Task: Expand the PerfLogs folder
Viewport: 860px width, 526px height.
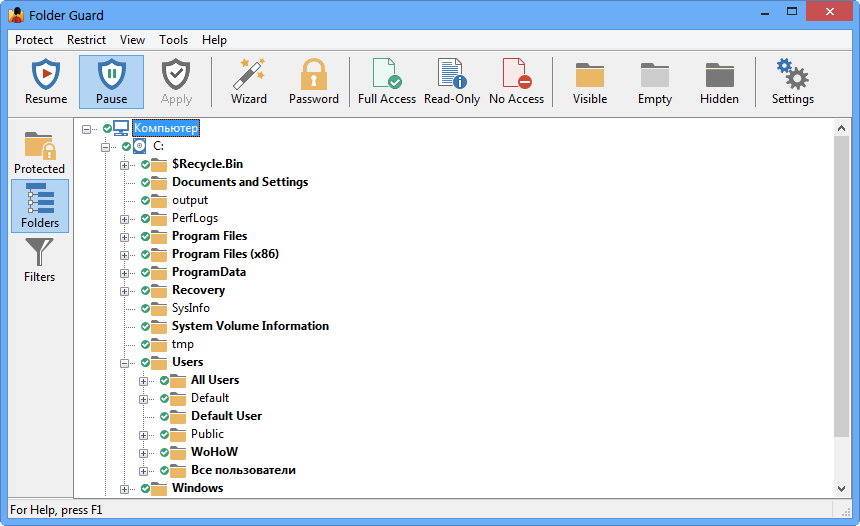Action: point(125,219)
